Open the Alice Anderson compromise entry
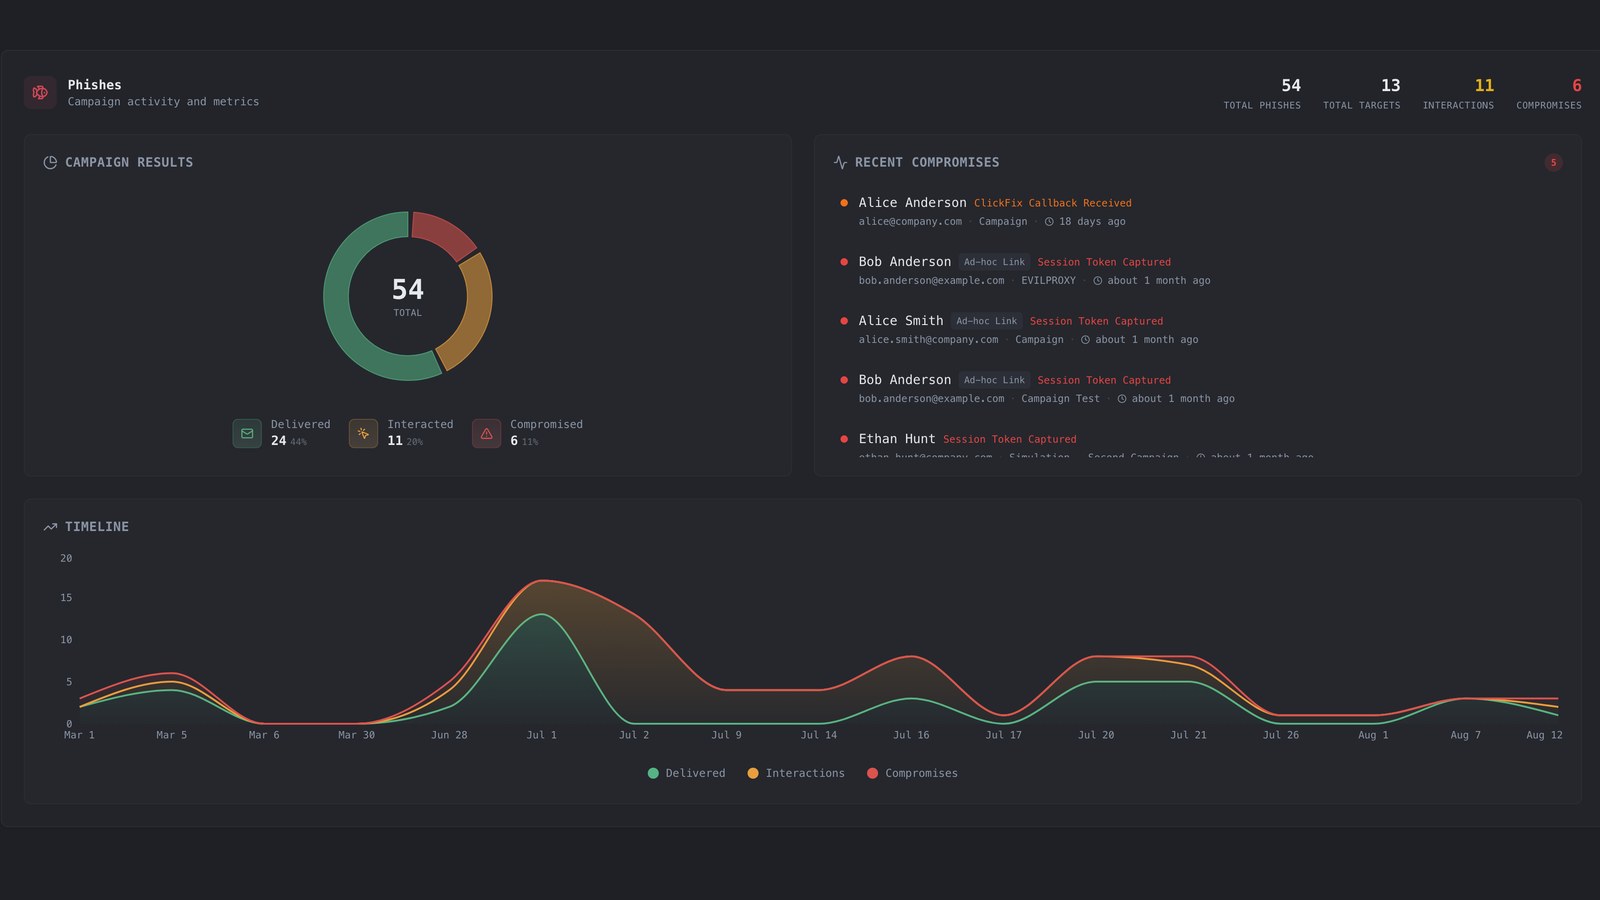This screenshot has height=900, width=1600. click(1198, 211)
